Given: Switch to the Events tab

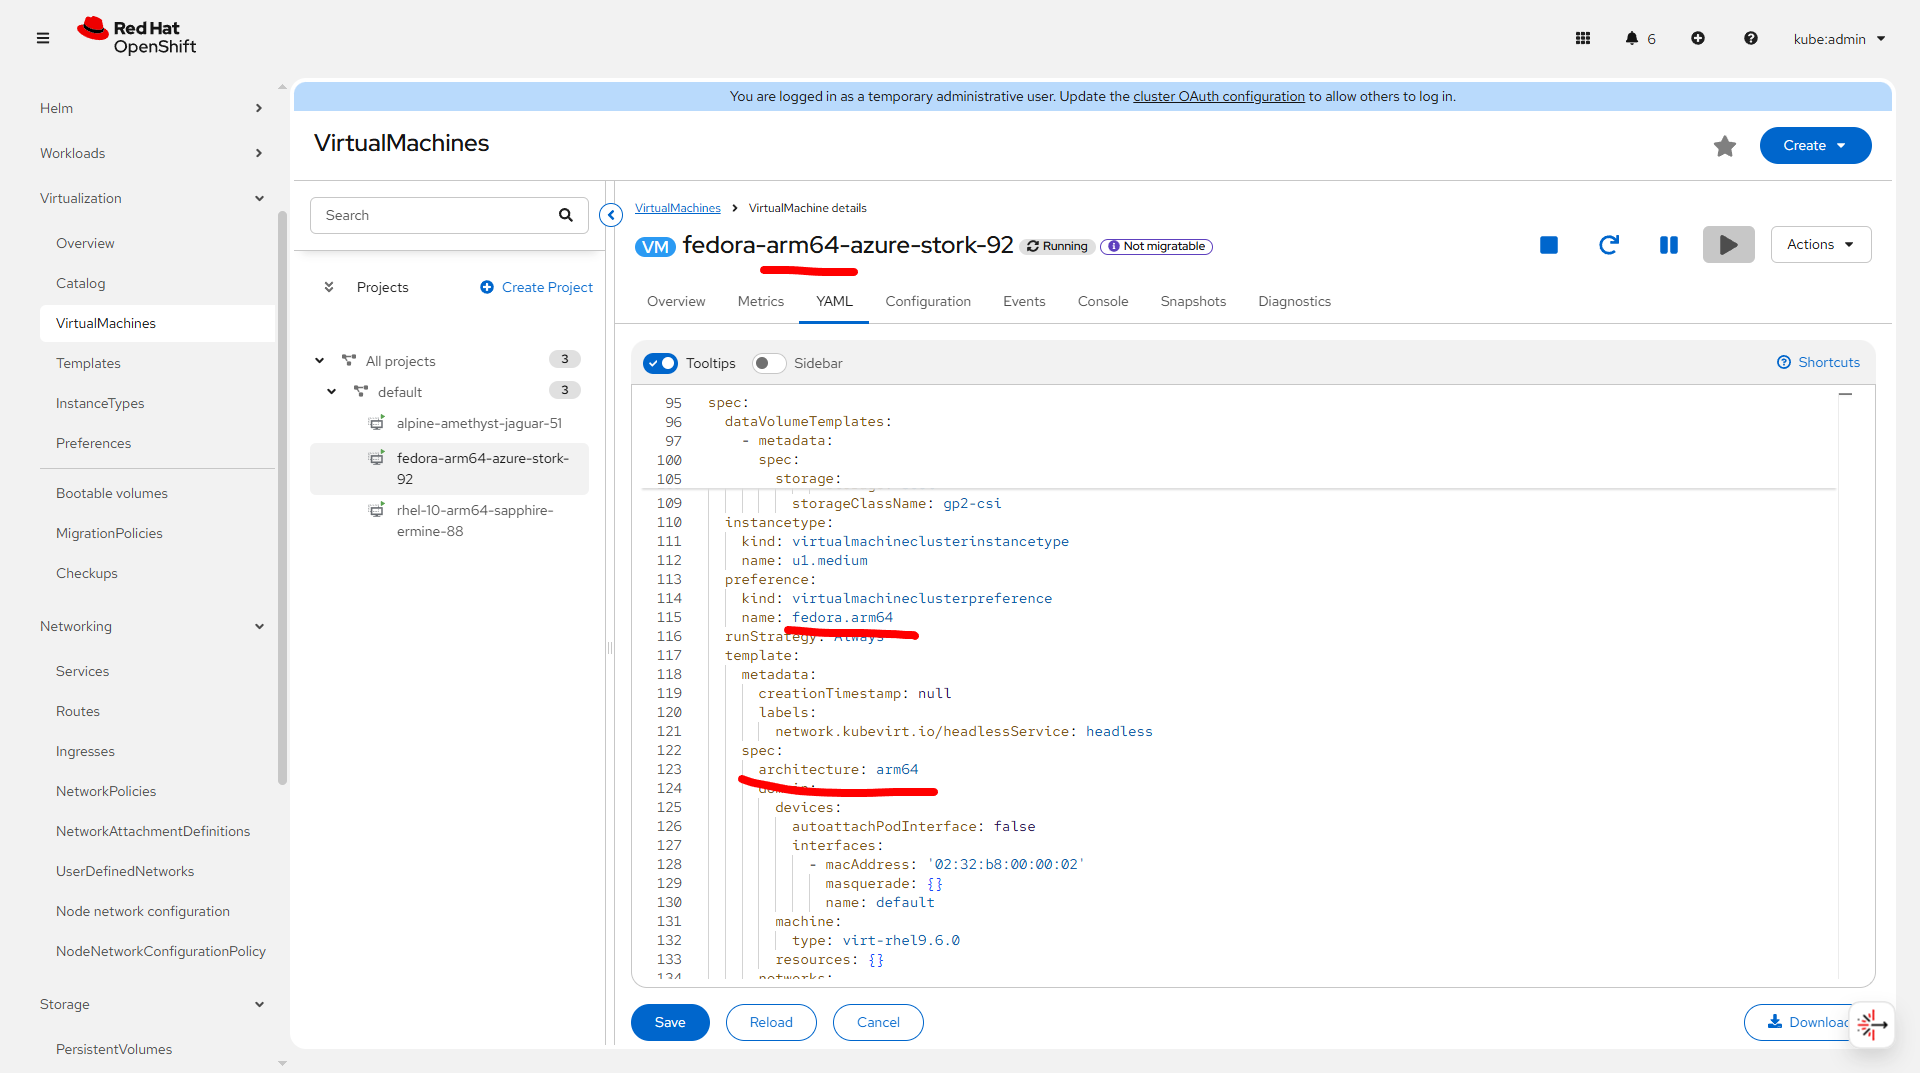Looking at the screenshot, I should pyautogui.click(x=1024, y=301).
